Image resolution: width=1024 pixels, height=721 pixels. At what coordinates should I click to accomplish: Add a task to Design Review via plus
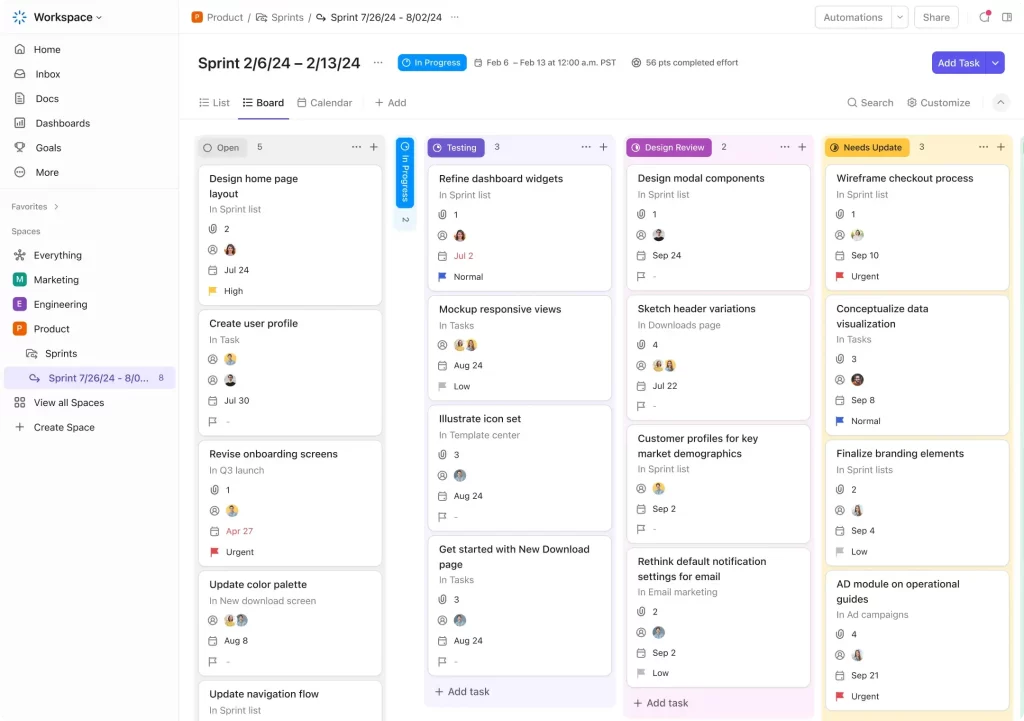coord(802,147)
